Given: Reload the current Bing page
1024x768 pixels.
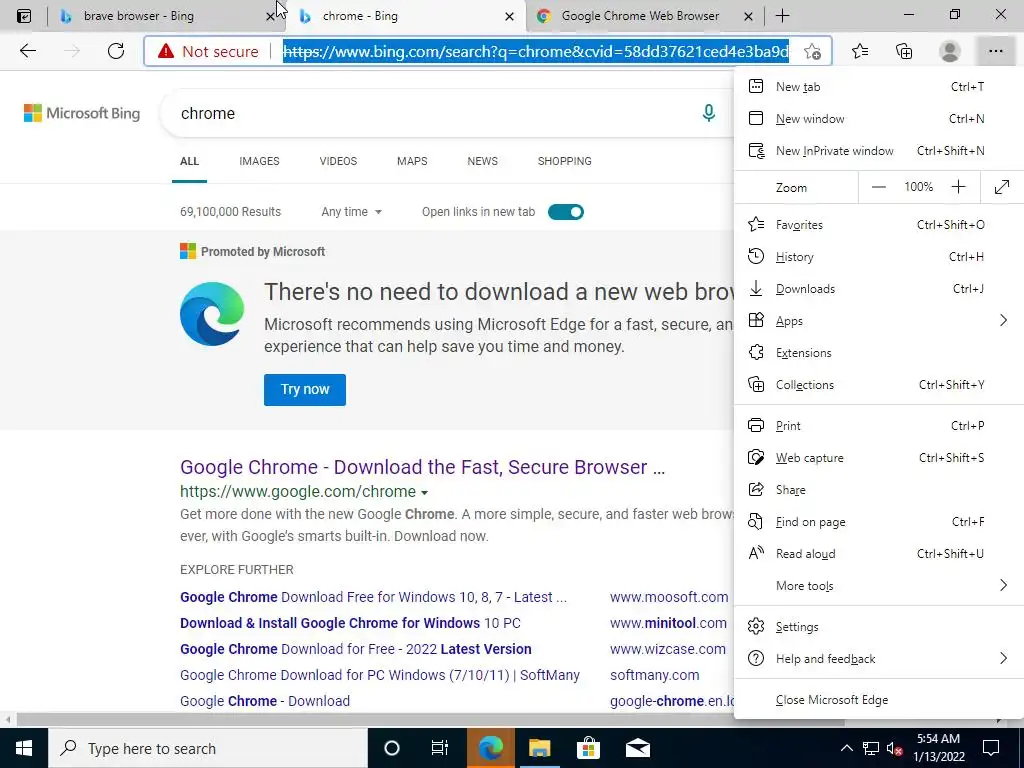Looking at the screenshot, I should [116, 51].
